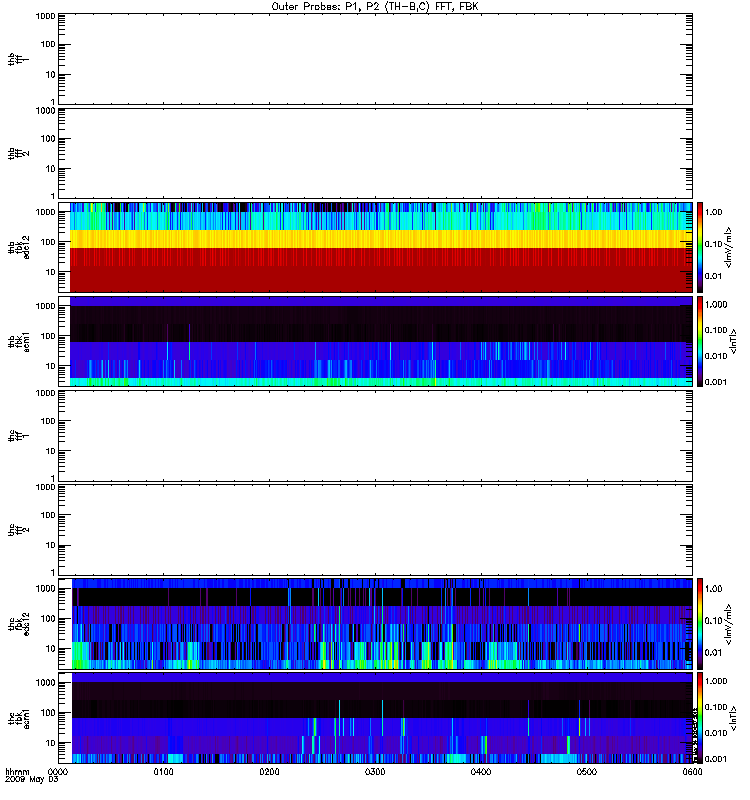
Task: Click the "2009 May 03" date label
Action: click(32, 780)
